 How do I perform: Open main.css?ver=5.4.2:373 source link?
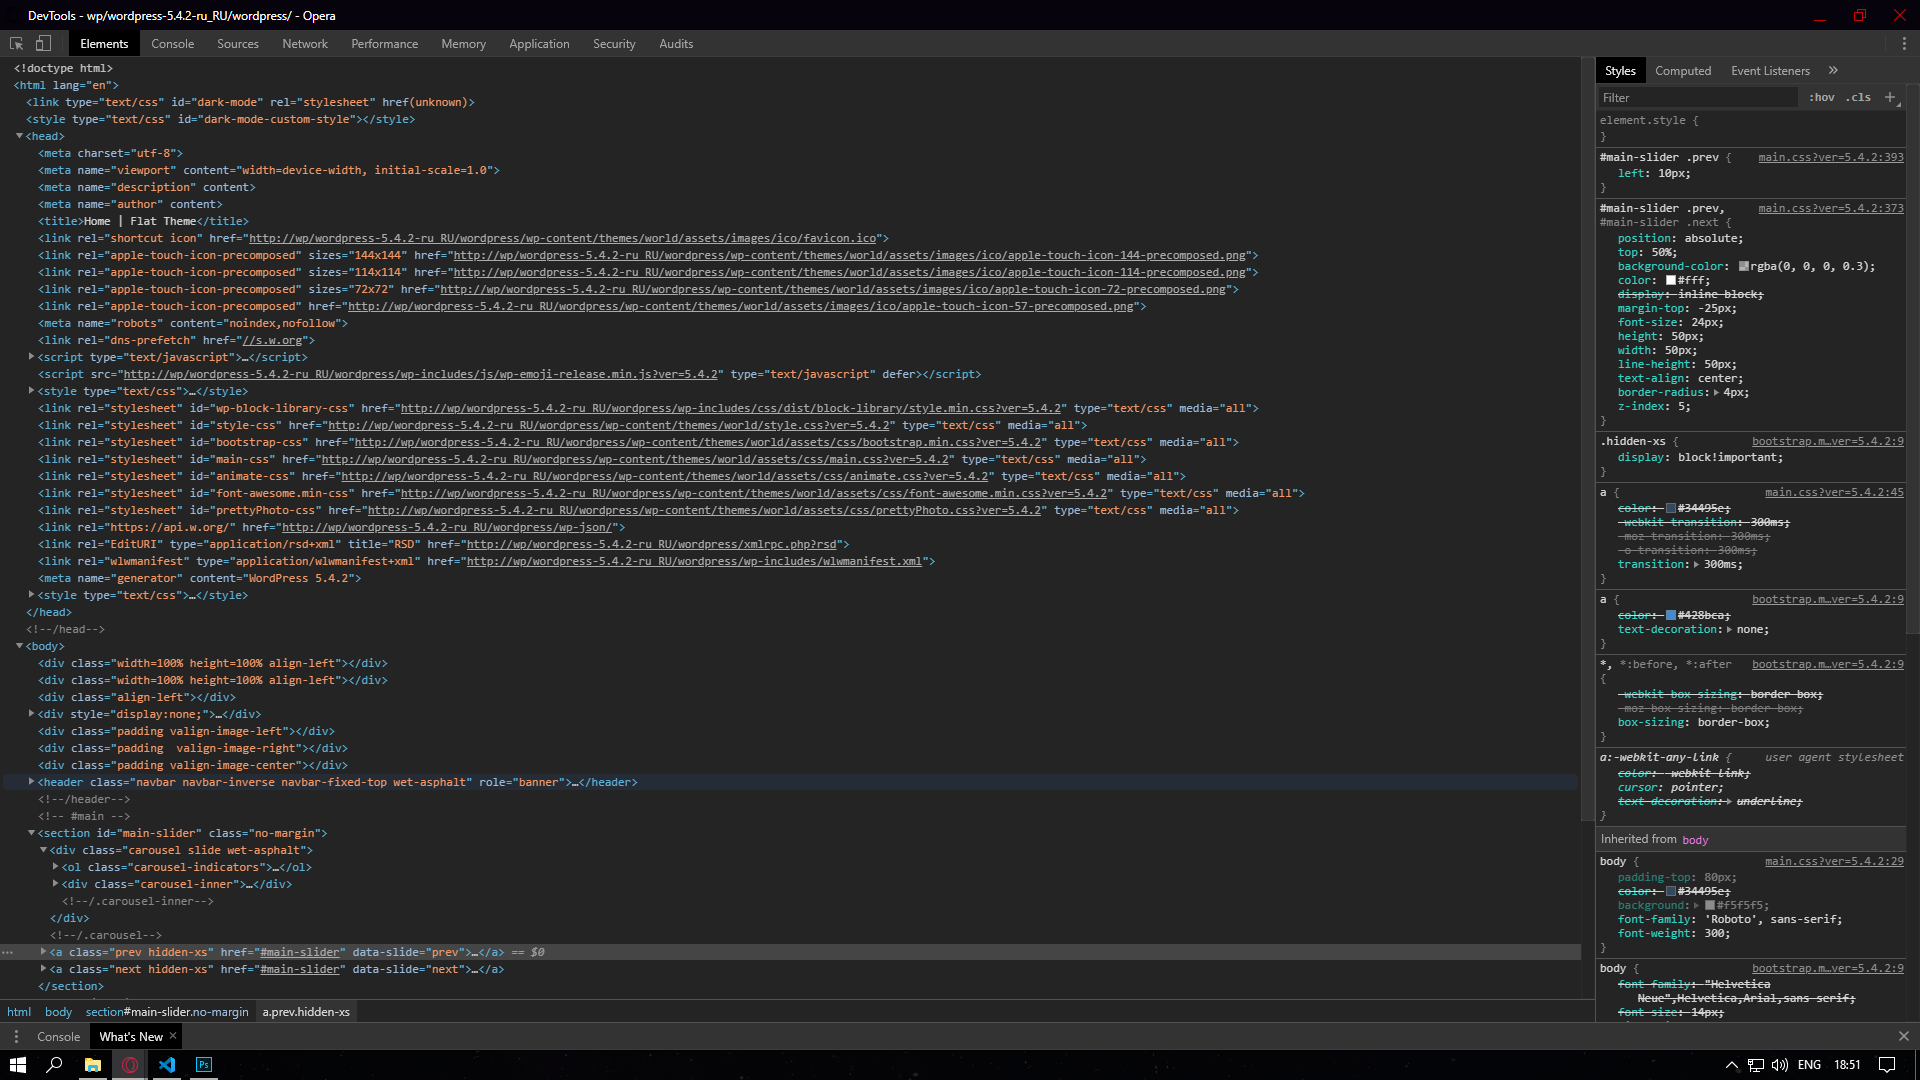pyautogui.click(x=1831, y=208)
